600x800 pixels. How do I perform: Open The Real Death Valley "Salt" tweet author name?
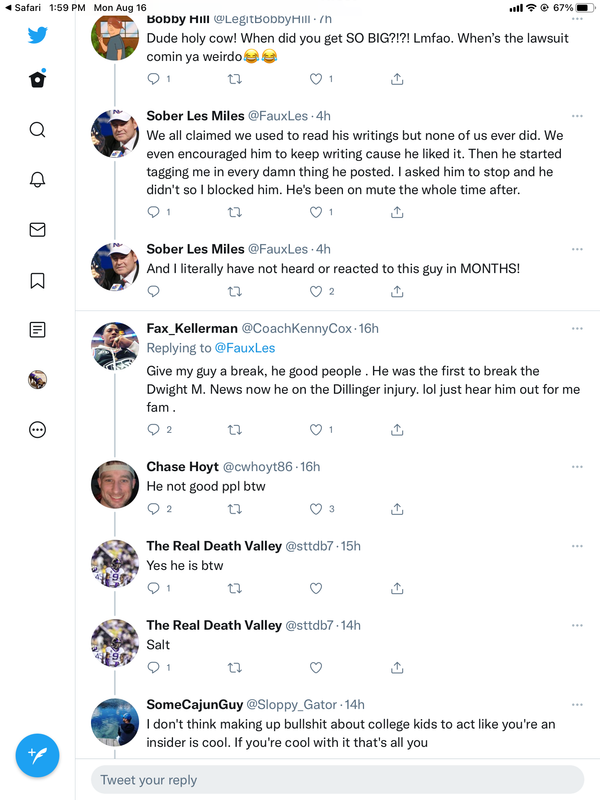click(214, 625)
